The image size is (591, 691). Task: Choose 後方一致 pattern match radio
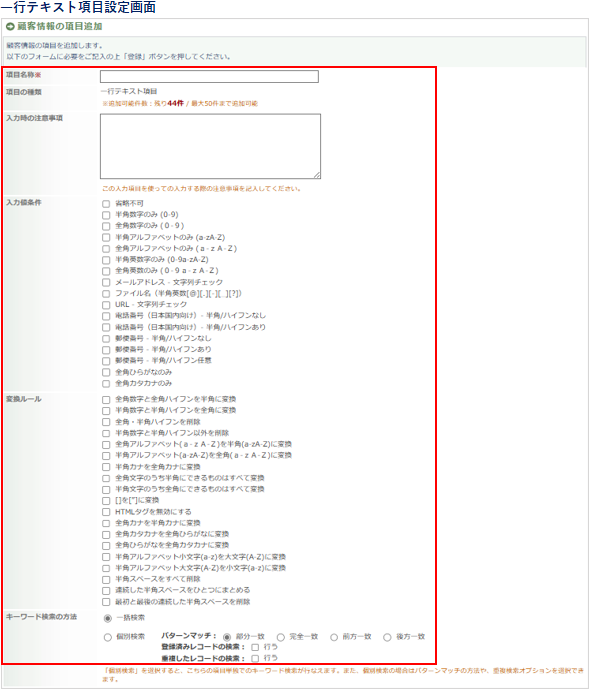[x=387, y=637]
